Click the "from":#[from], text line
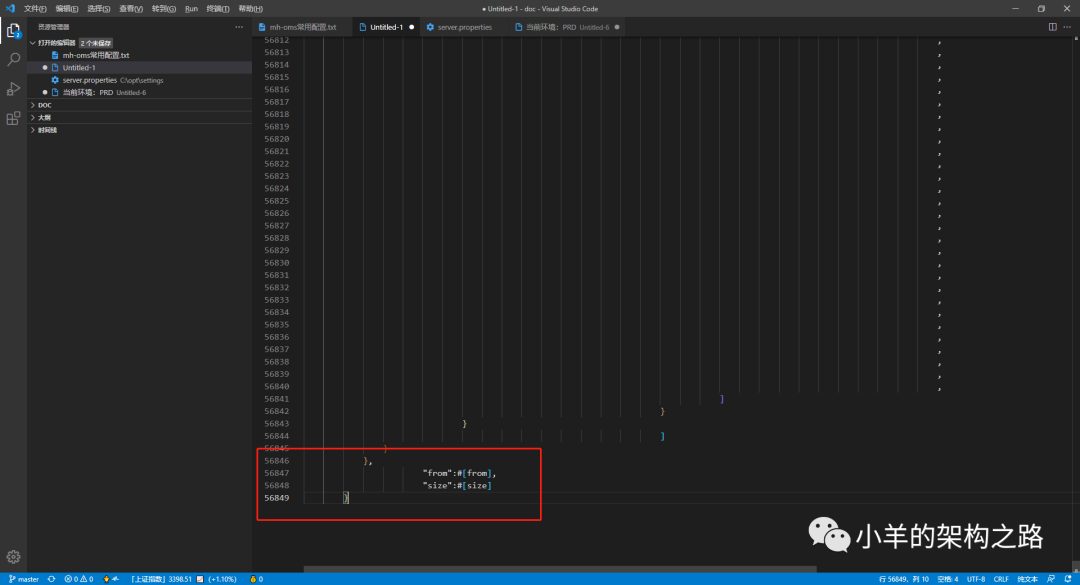1080x585 pixels. coord(459,473)
